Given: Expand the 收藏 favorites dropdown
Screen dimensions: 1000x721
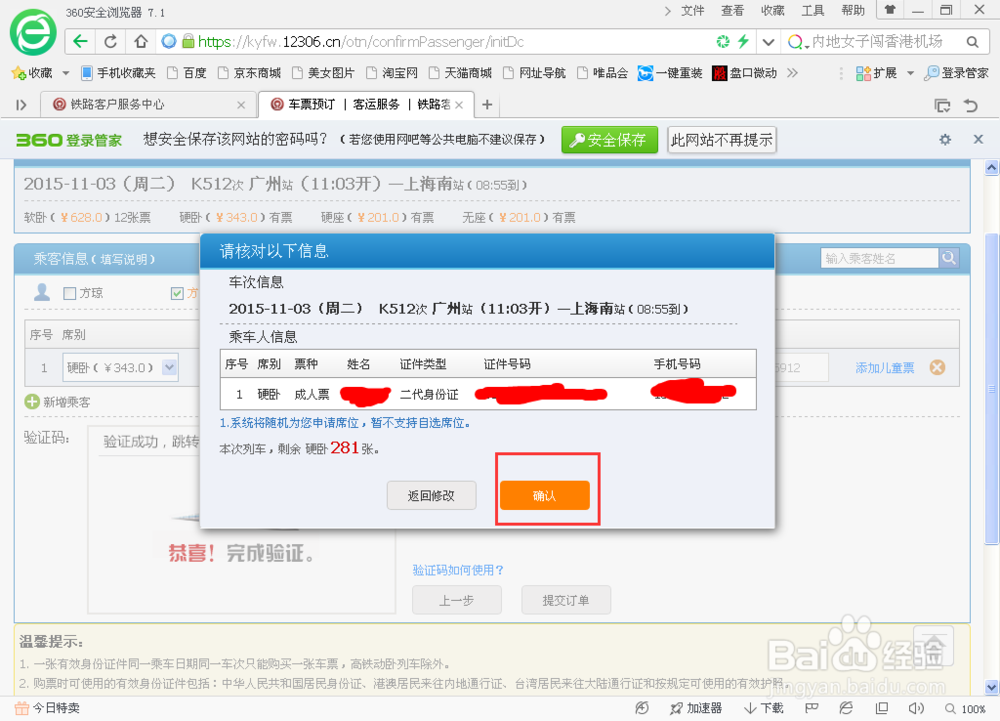Looking at the screenshot, I should (x=64, y=73).
